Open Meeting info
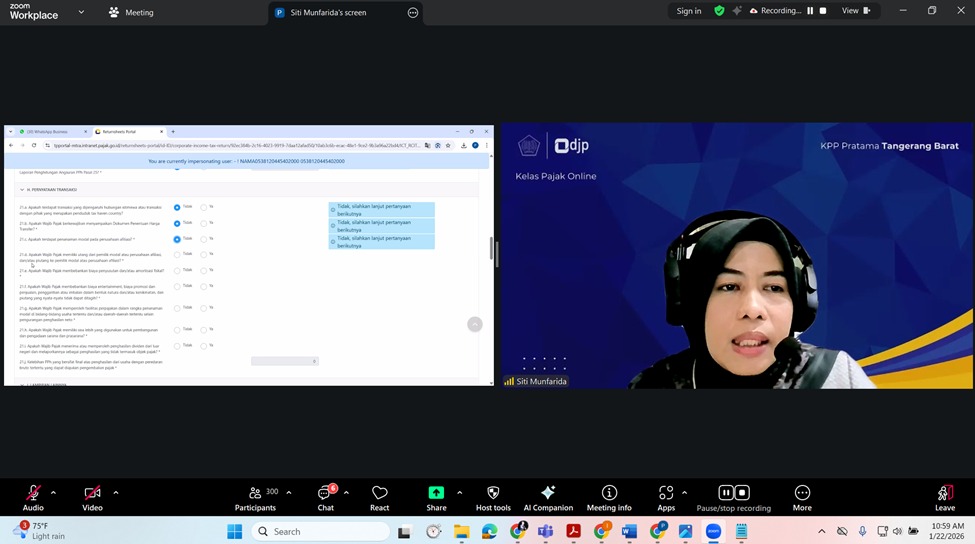This screenshot has width=975, height=544. tap(609, 493)
